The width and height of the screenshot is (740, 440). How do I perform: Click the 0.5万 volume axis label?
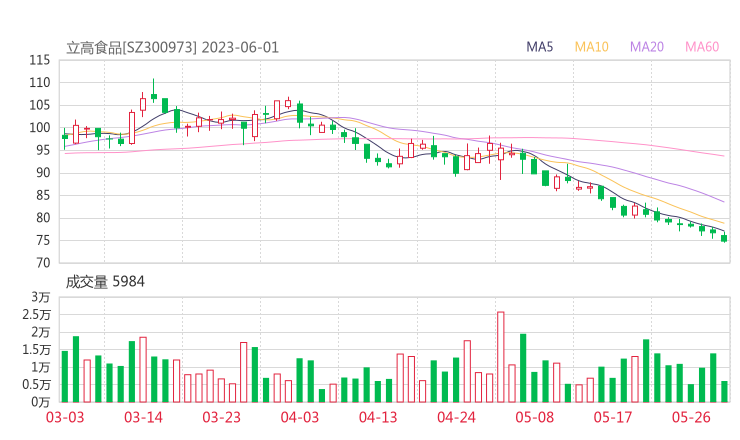pos(36,384)
